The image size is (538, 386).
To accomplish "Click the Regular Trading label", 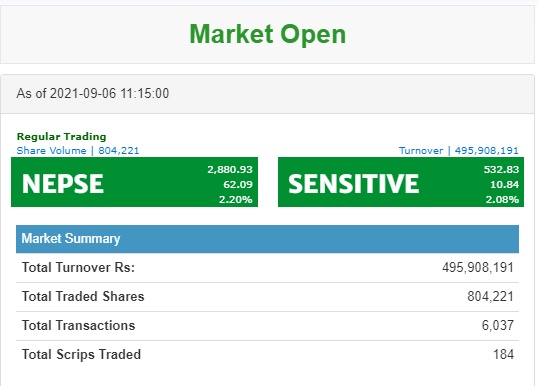I will [x=61, y=137].
